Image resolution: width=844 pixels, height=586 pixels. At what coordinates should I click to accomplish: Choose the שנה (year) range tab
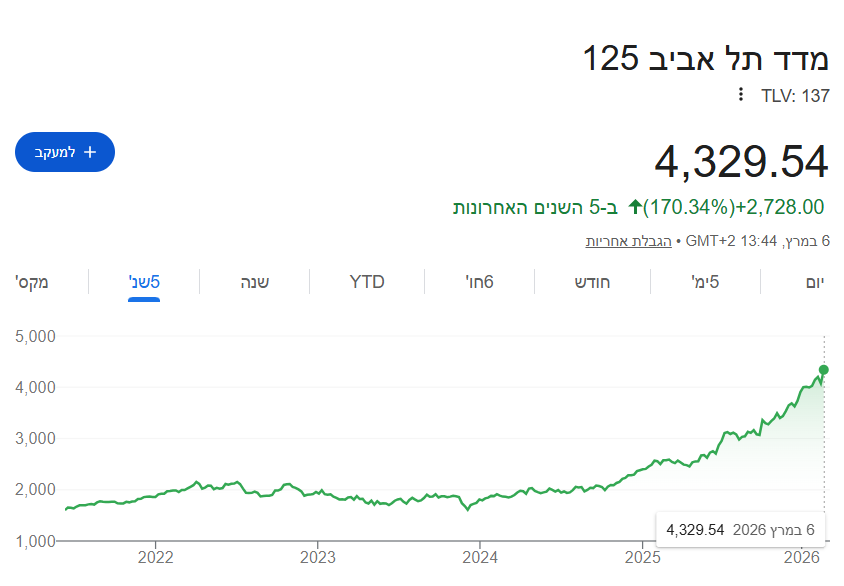tap(254, 282)
